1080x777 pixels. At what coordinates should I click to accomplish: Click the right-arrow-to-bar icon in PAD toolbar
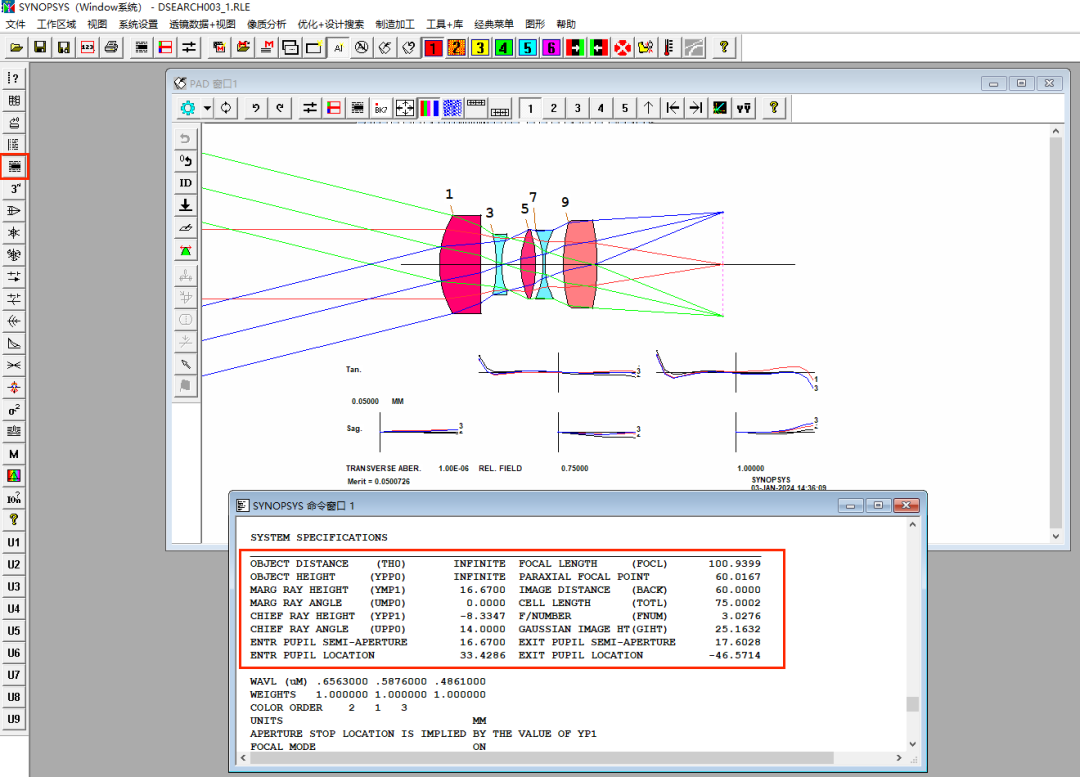[x=696, y=108]
